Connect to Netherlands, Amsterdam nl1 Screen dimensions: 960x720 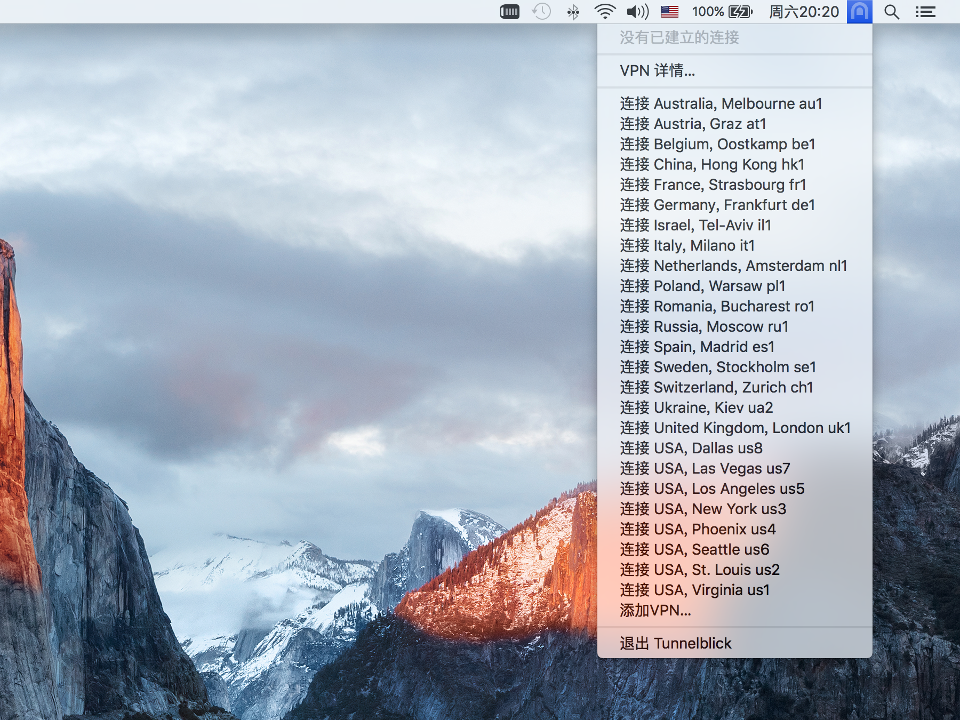pyautogui.click(x=735, y=266)
